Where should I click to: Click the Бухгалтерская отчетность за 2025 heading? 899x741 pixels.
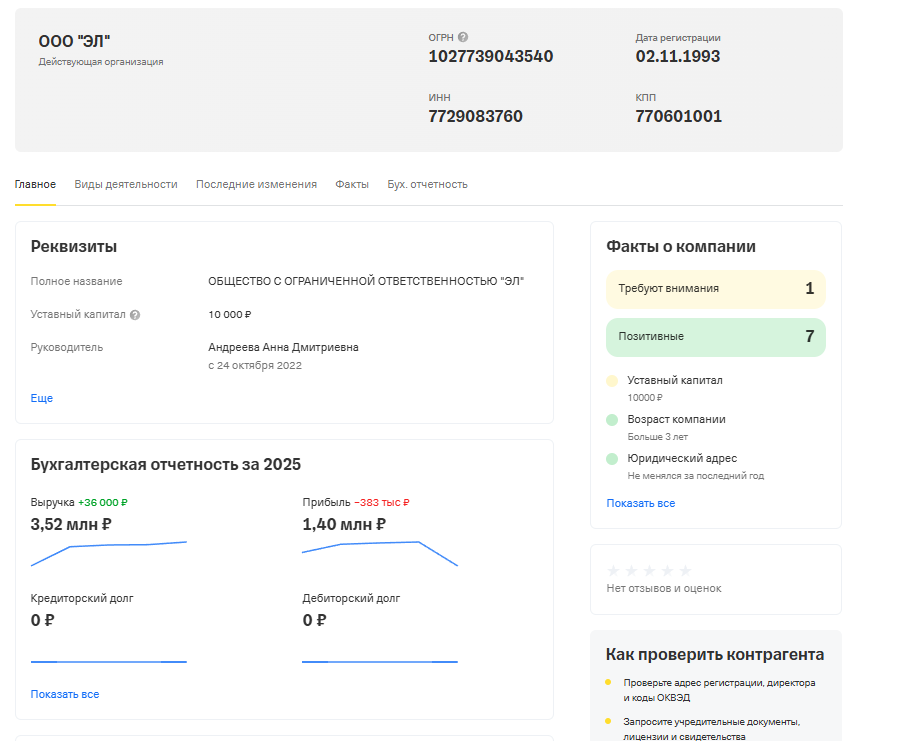[166, 465]
